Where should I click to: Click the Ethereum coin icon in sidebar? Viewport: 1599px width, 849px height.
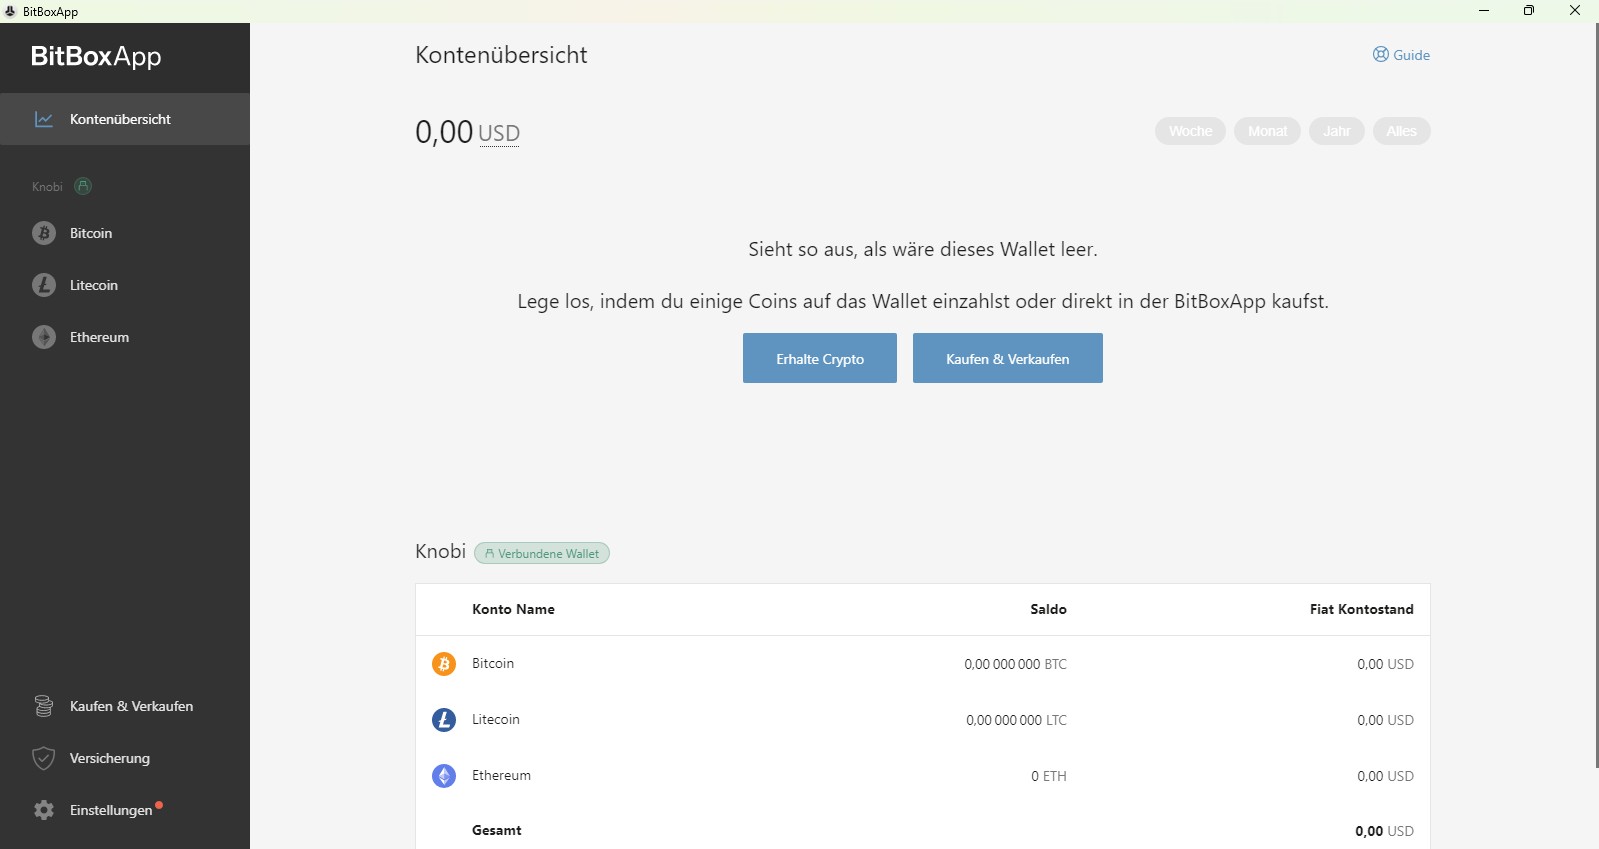(x=44, y=337)
